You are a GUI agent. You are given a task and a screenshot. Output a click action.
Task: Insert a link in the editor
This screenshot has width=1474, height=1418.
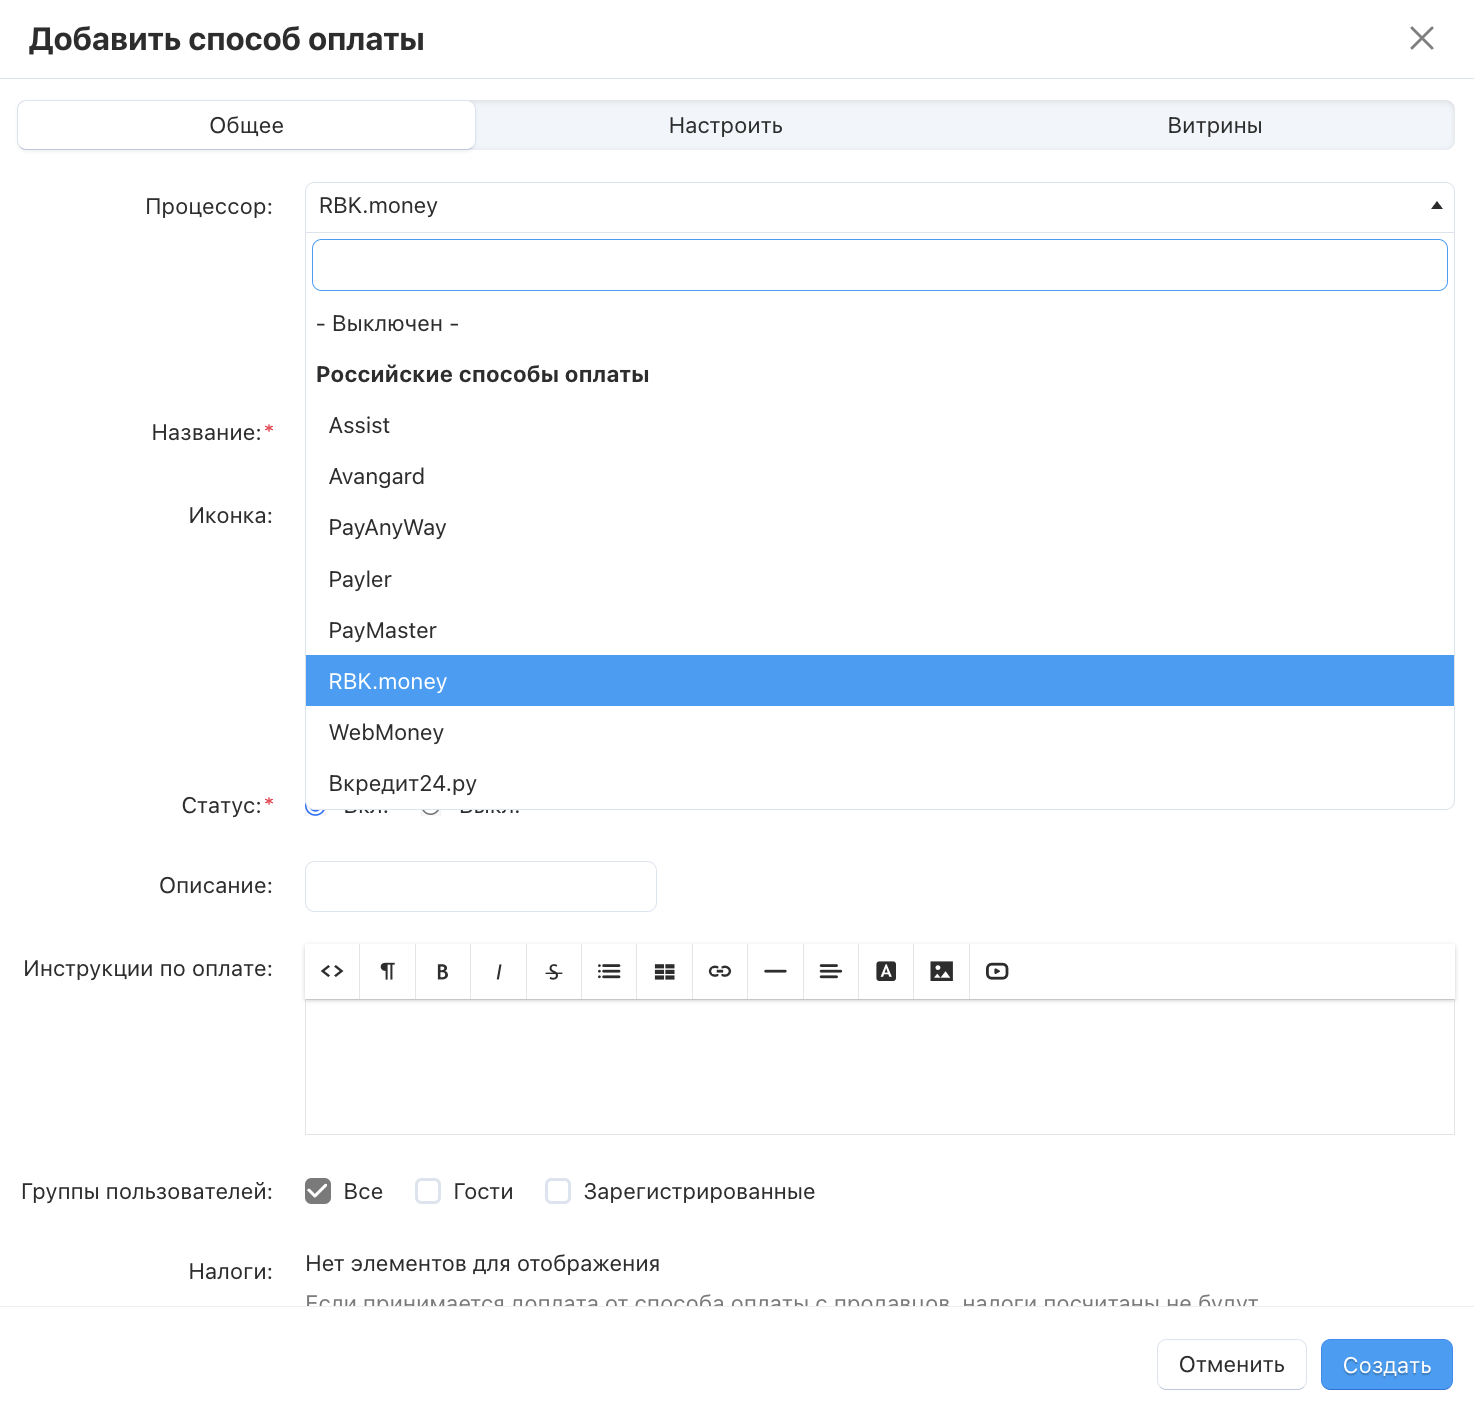point(720,971)
